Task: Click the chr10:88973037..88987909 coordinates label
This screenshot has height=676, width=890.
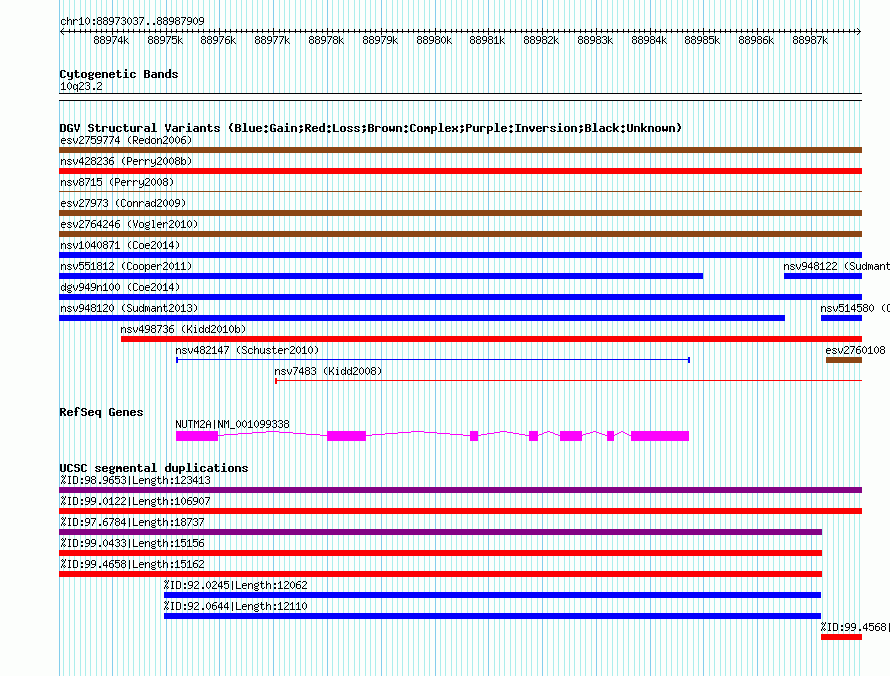Action: click(x=132, y=21)
